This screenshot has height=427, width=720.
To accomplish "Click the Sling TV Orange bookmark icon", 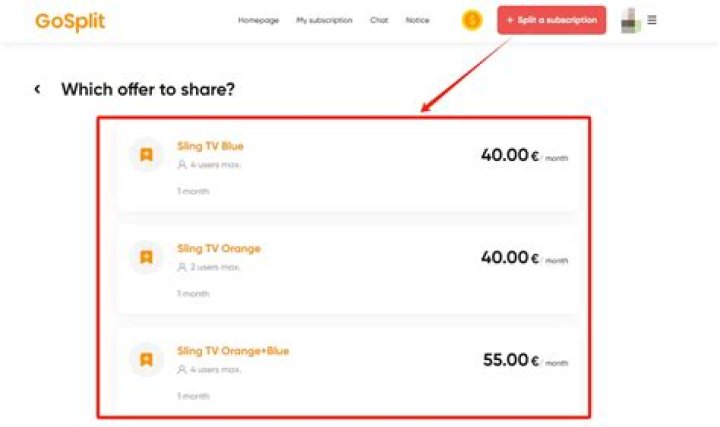I will click(x=146, y=257).
